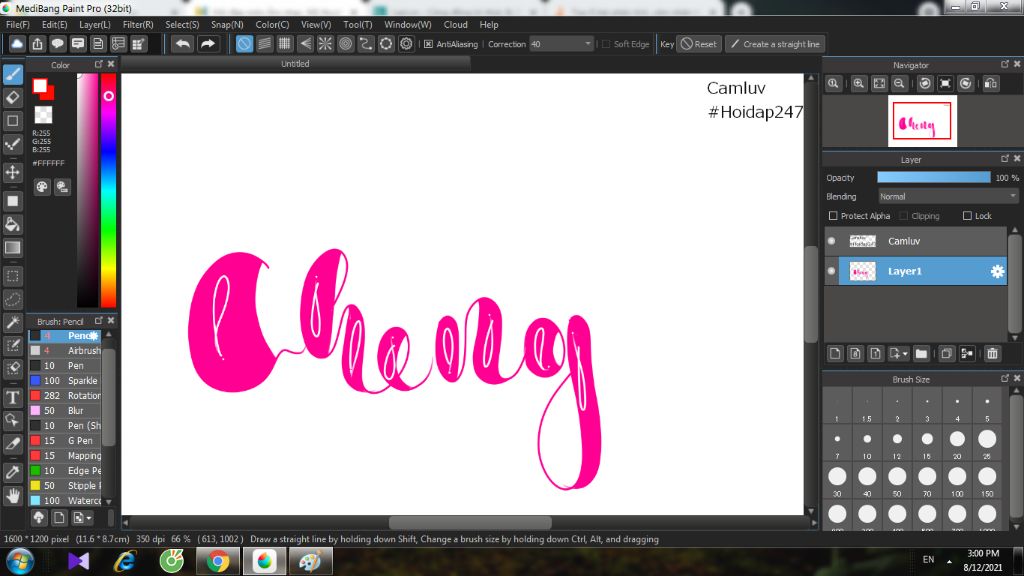Zoom in on Navigator panel
This screenshot has height=576, width=1024.
click(x=859, y=84)
